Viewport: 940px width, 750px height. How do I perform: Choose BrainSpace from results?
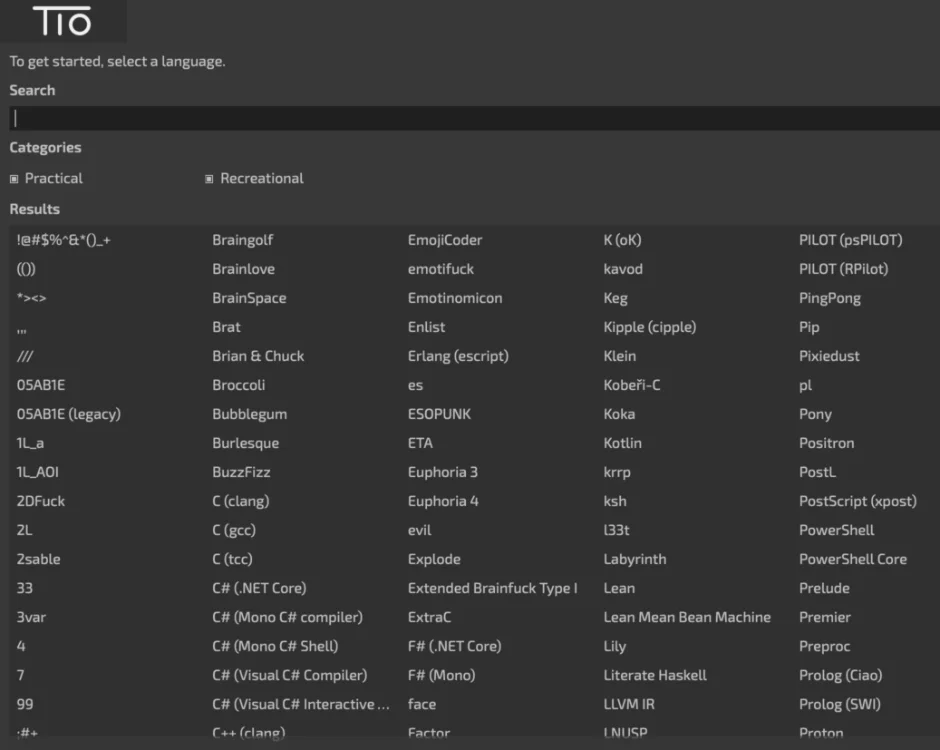(249, 298)
